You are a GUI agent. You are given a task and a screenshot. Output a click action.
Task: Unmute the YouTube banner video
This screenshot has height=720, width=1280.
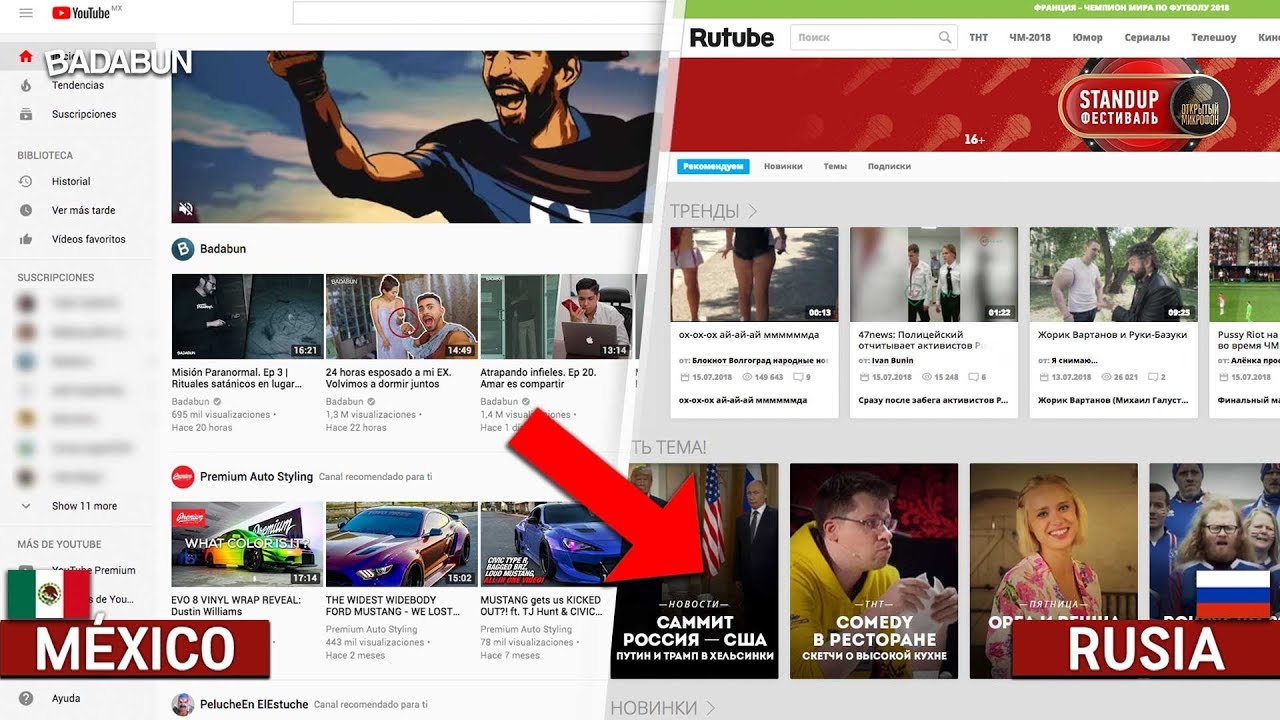(186, 209)
